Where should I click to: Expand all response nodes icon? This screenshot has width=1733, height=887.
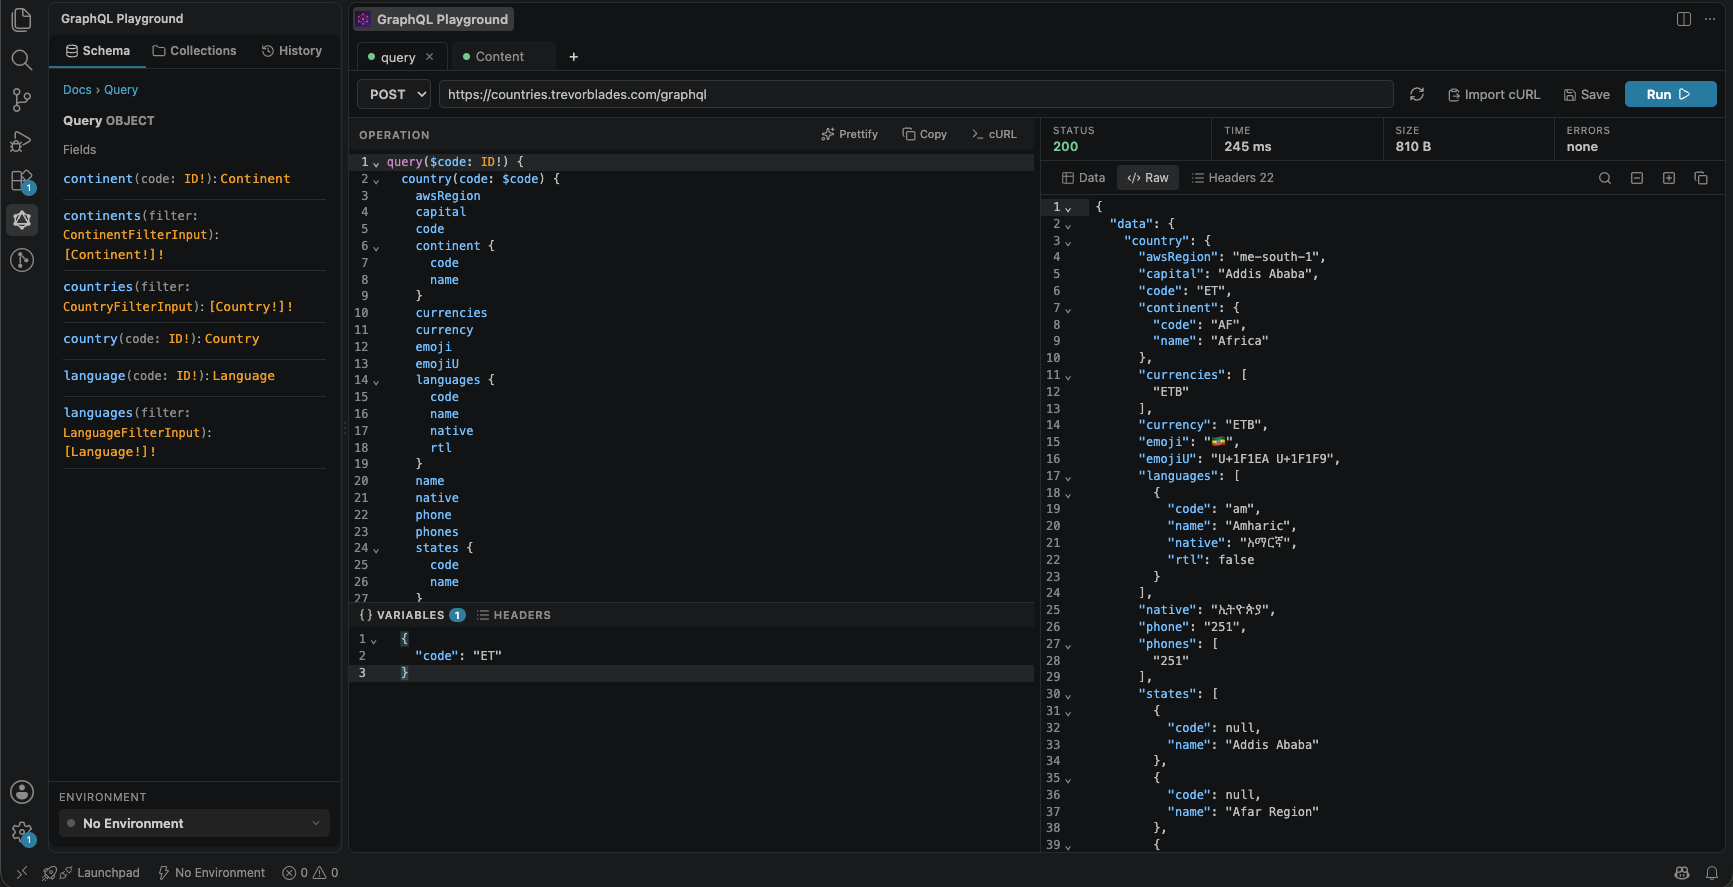coord(1669,178)
